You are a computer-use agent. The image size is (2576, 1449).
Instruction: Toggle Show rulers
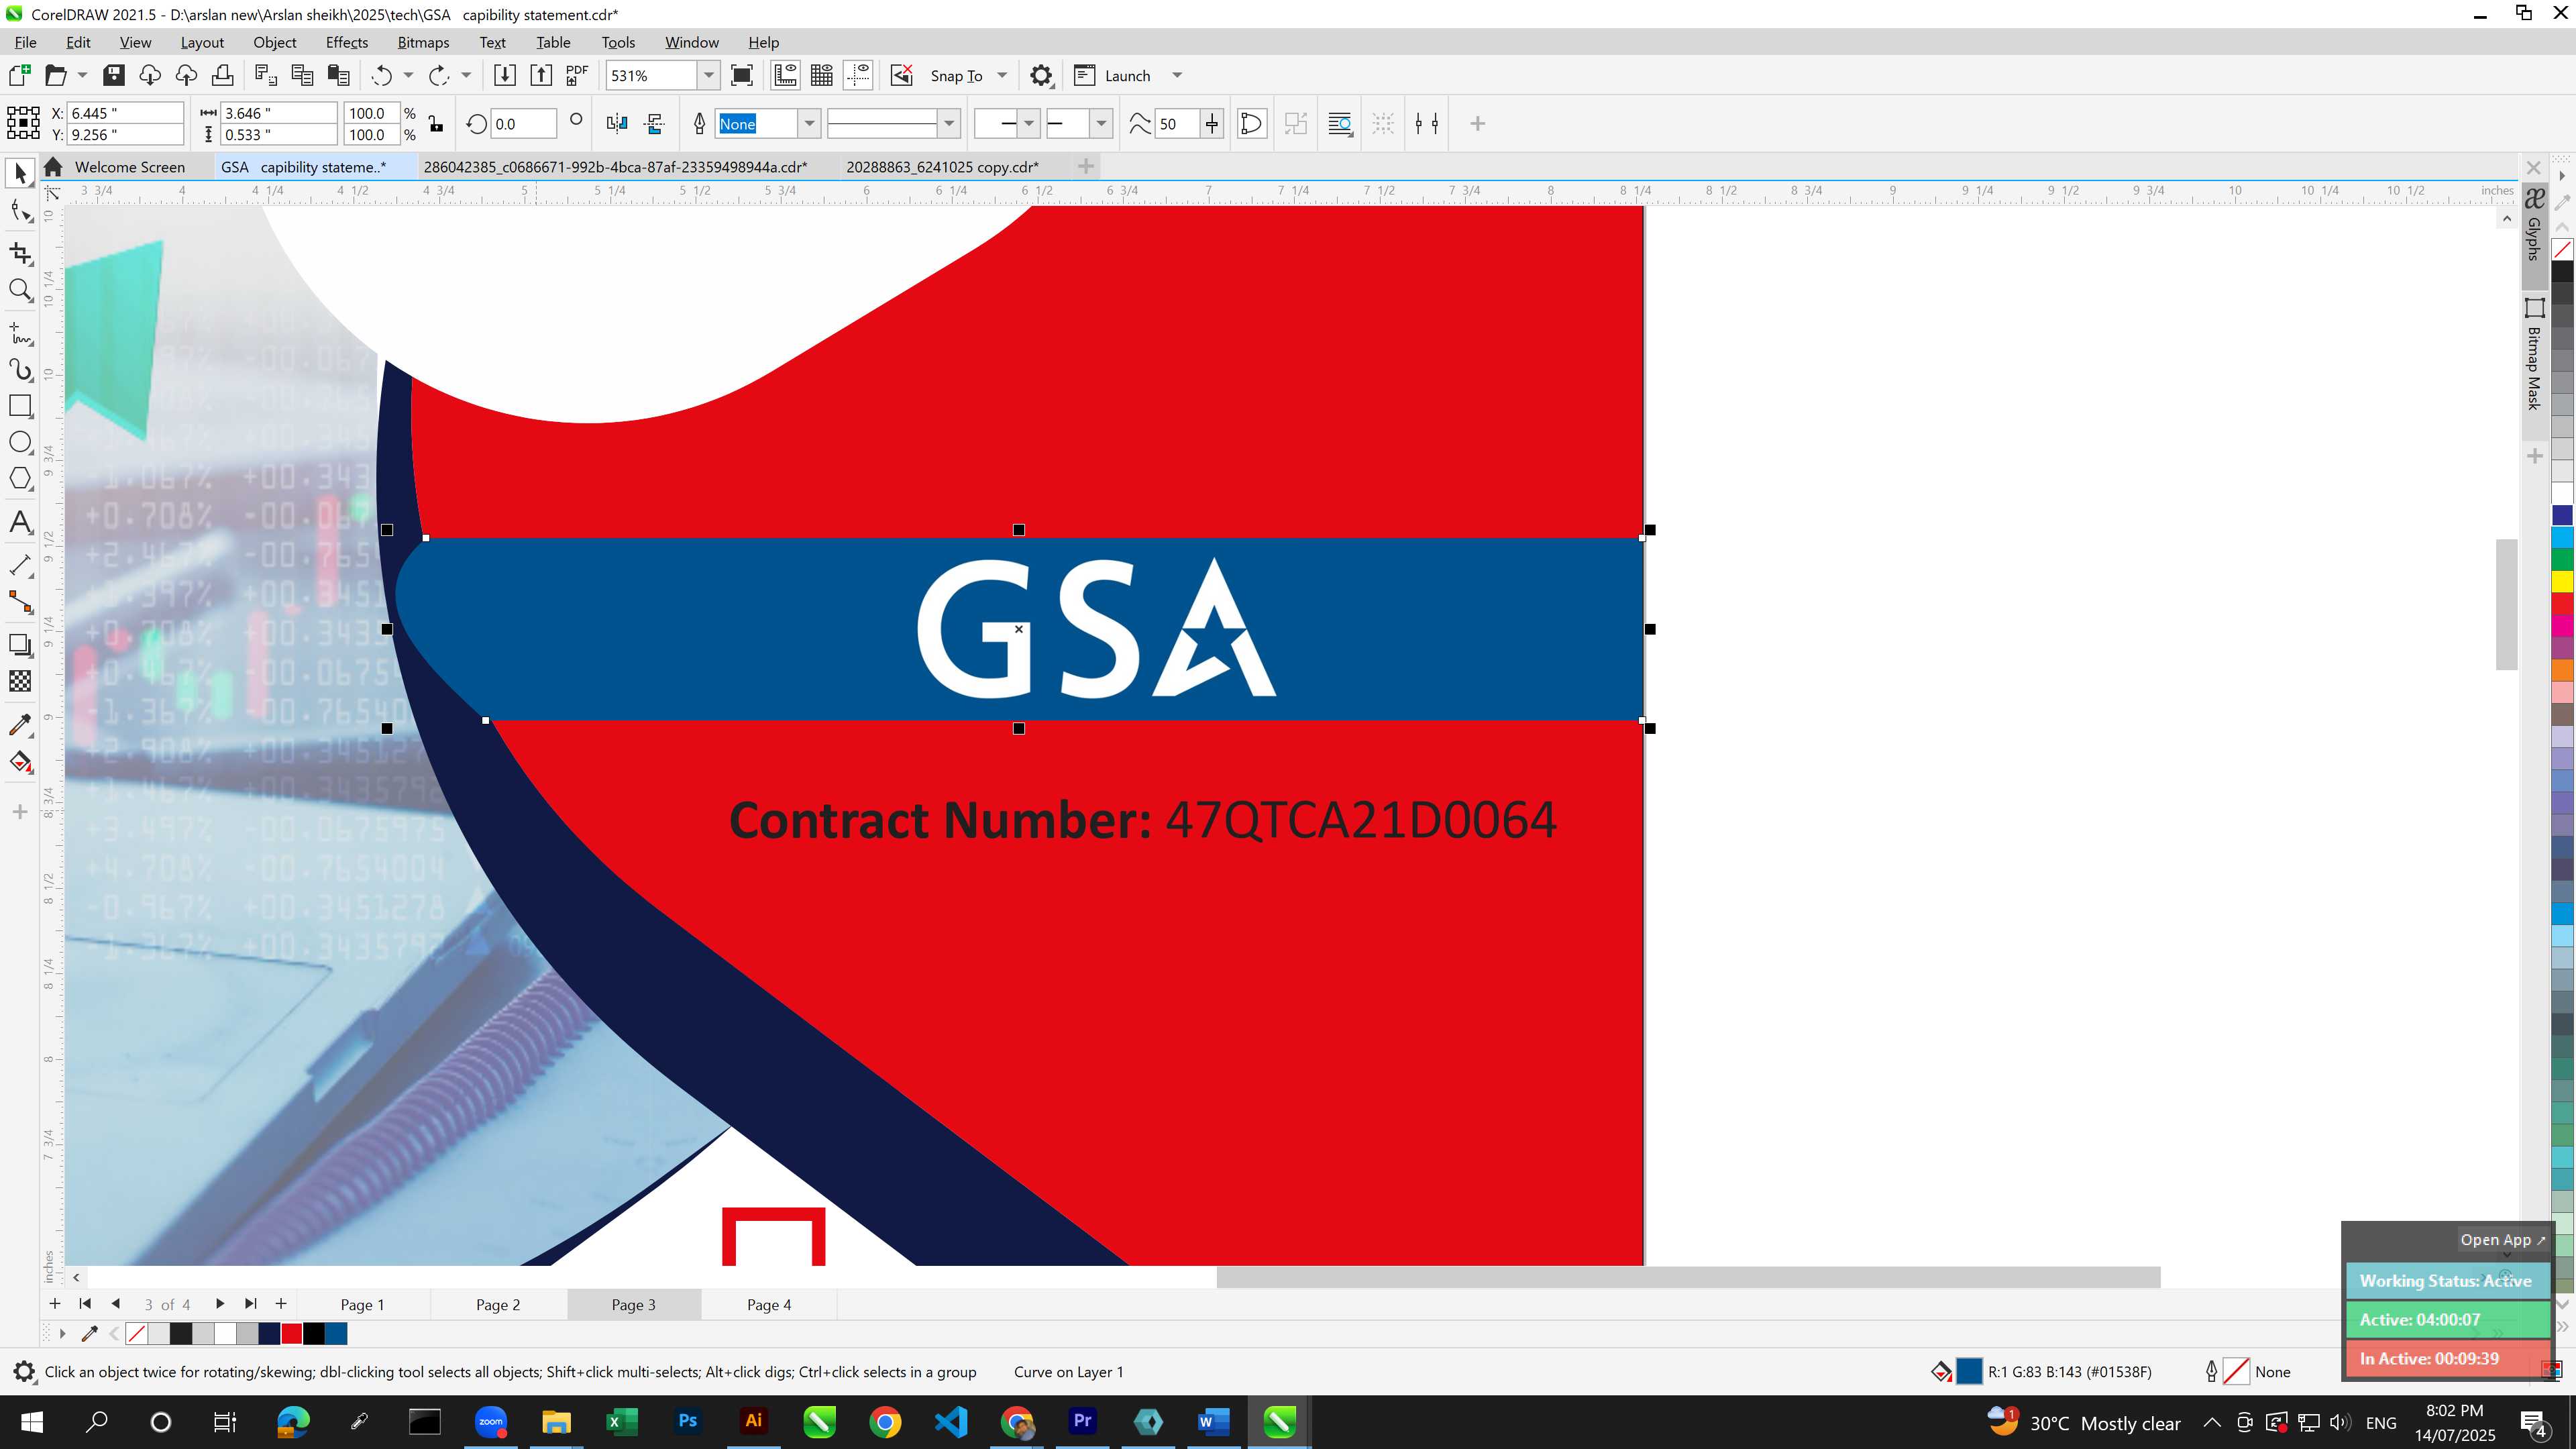785,76
